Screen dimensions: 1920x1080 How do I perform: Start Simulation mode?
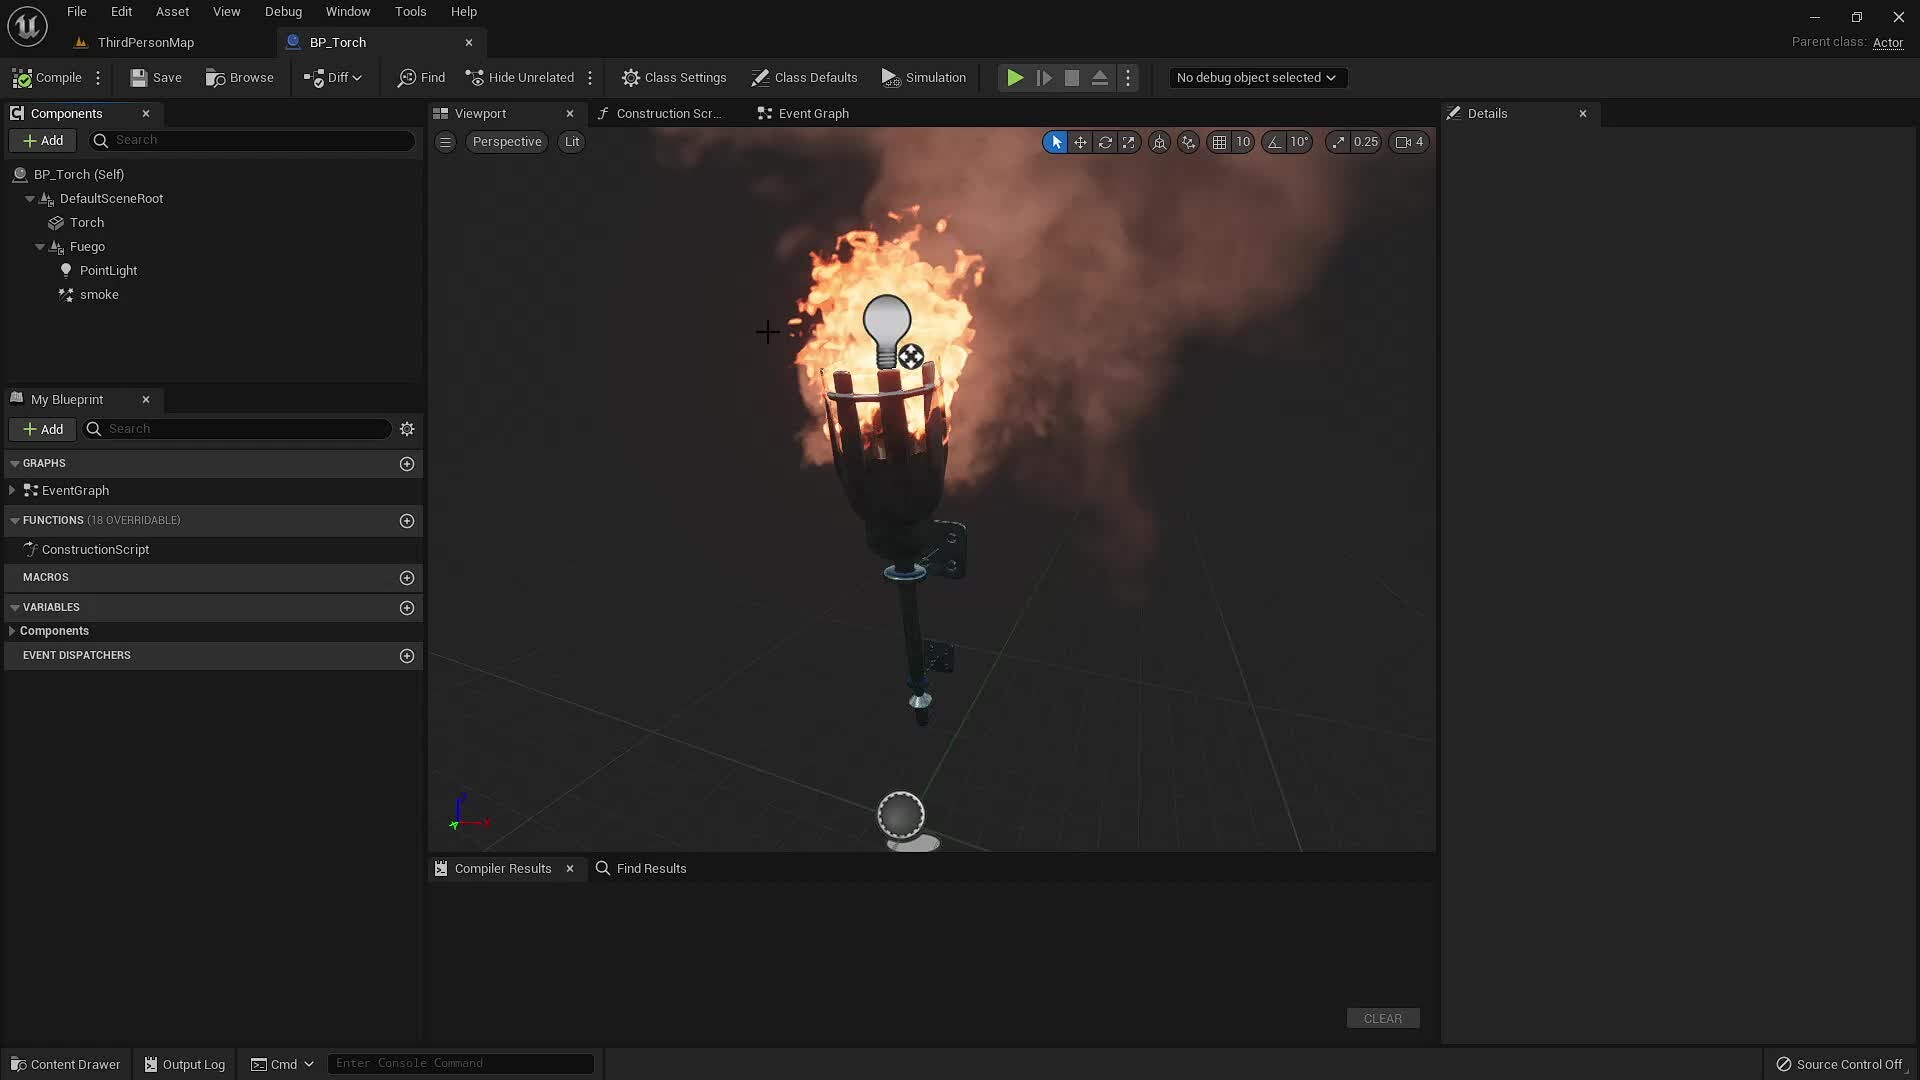coord(922,77)
